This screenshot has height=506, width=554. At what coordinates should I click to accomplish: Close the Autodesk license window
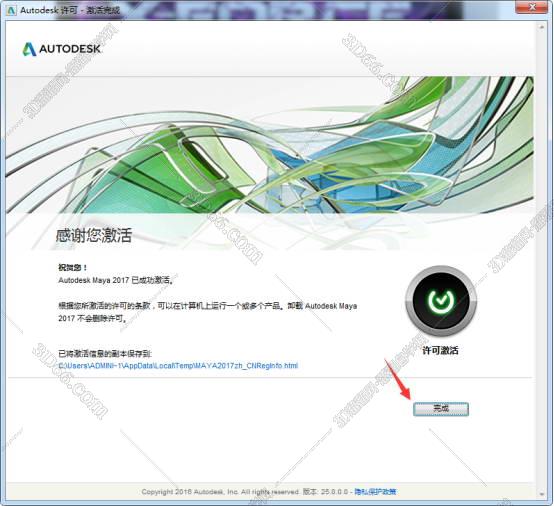point(533,7)
